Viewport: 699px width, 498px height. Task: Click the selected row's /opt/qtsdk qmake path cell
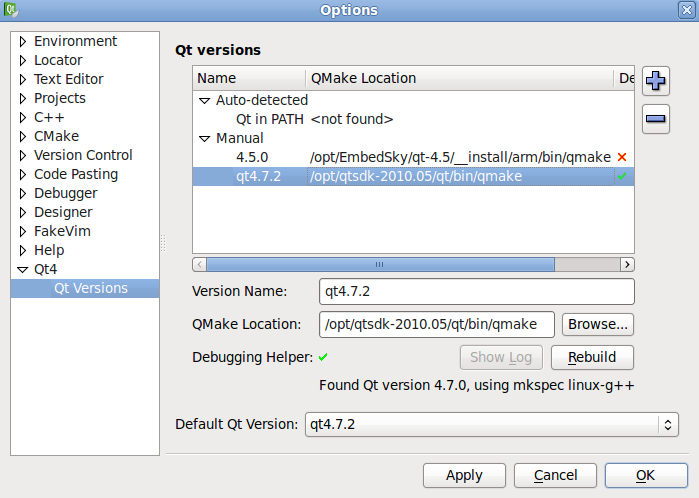pyautogui.click(x=415, y=176)
